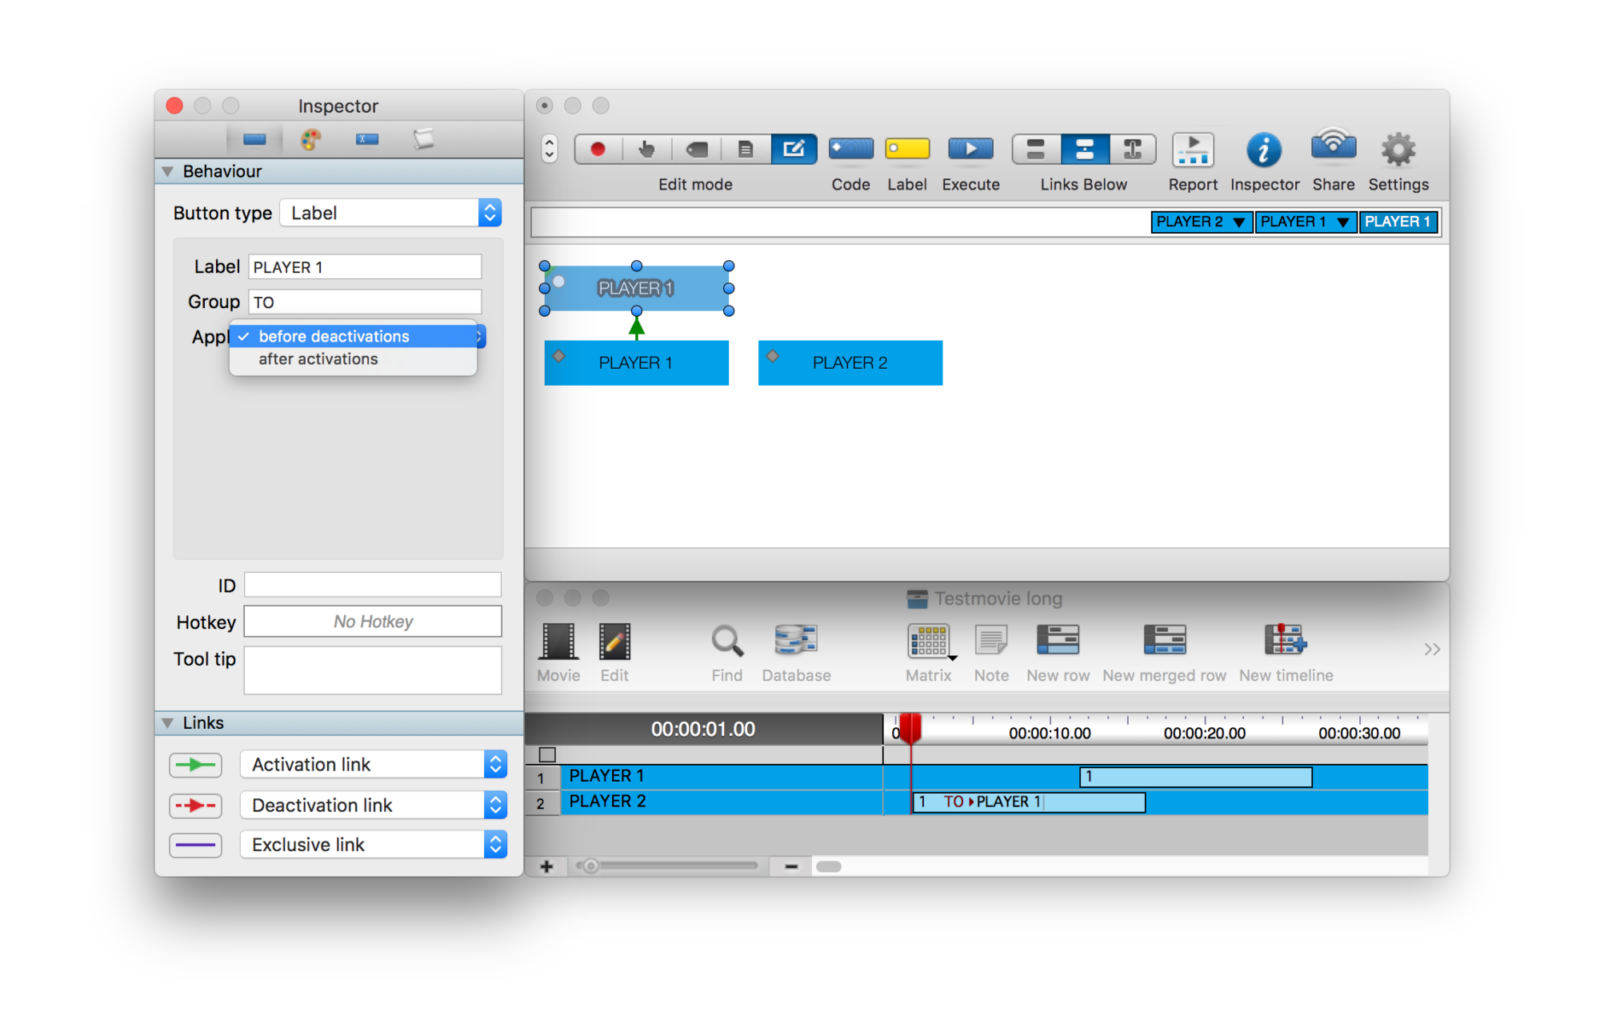Click the New merged row icon
Image resolution: width=1600 pixels, height=1020 pixels.
pos(1164,639)
